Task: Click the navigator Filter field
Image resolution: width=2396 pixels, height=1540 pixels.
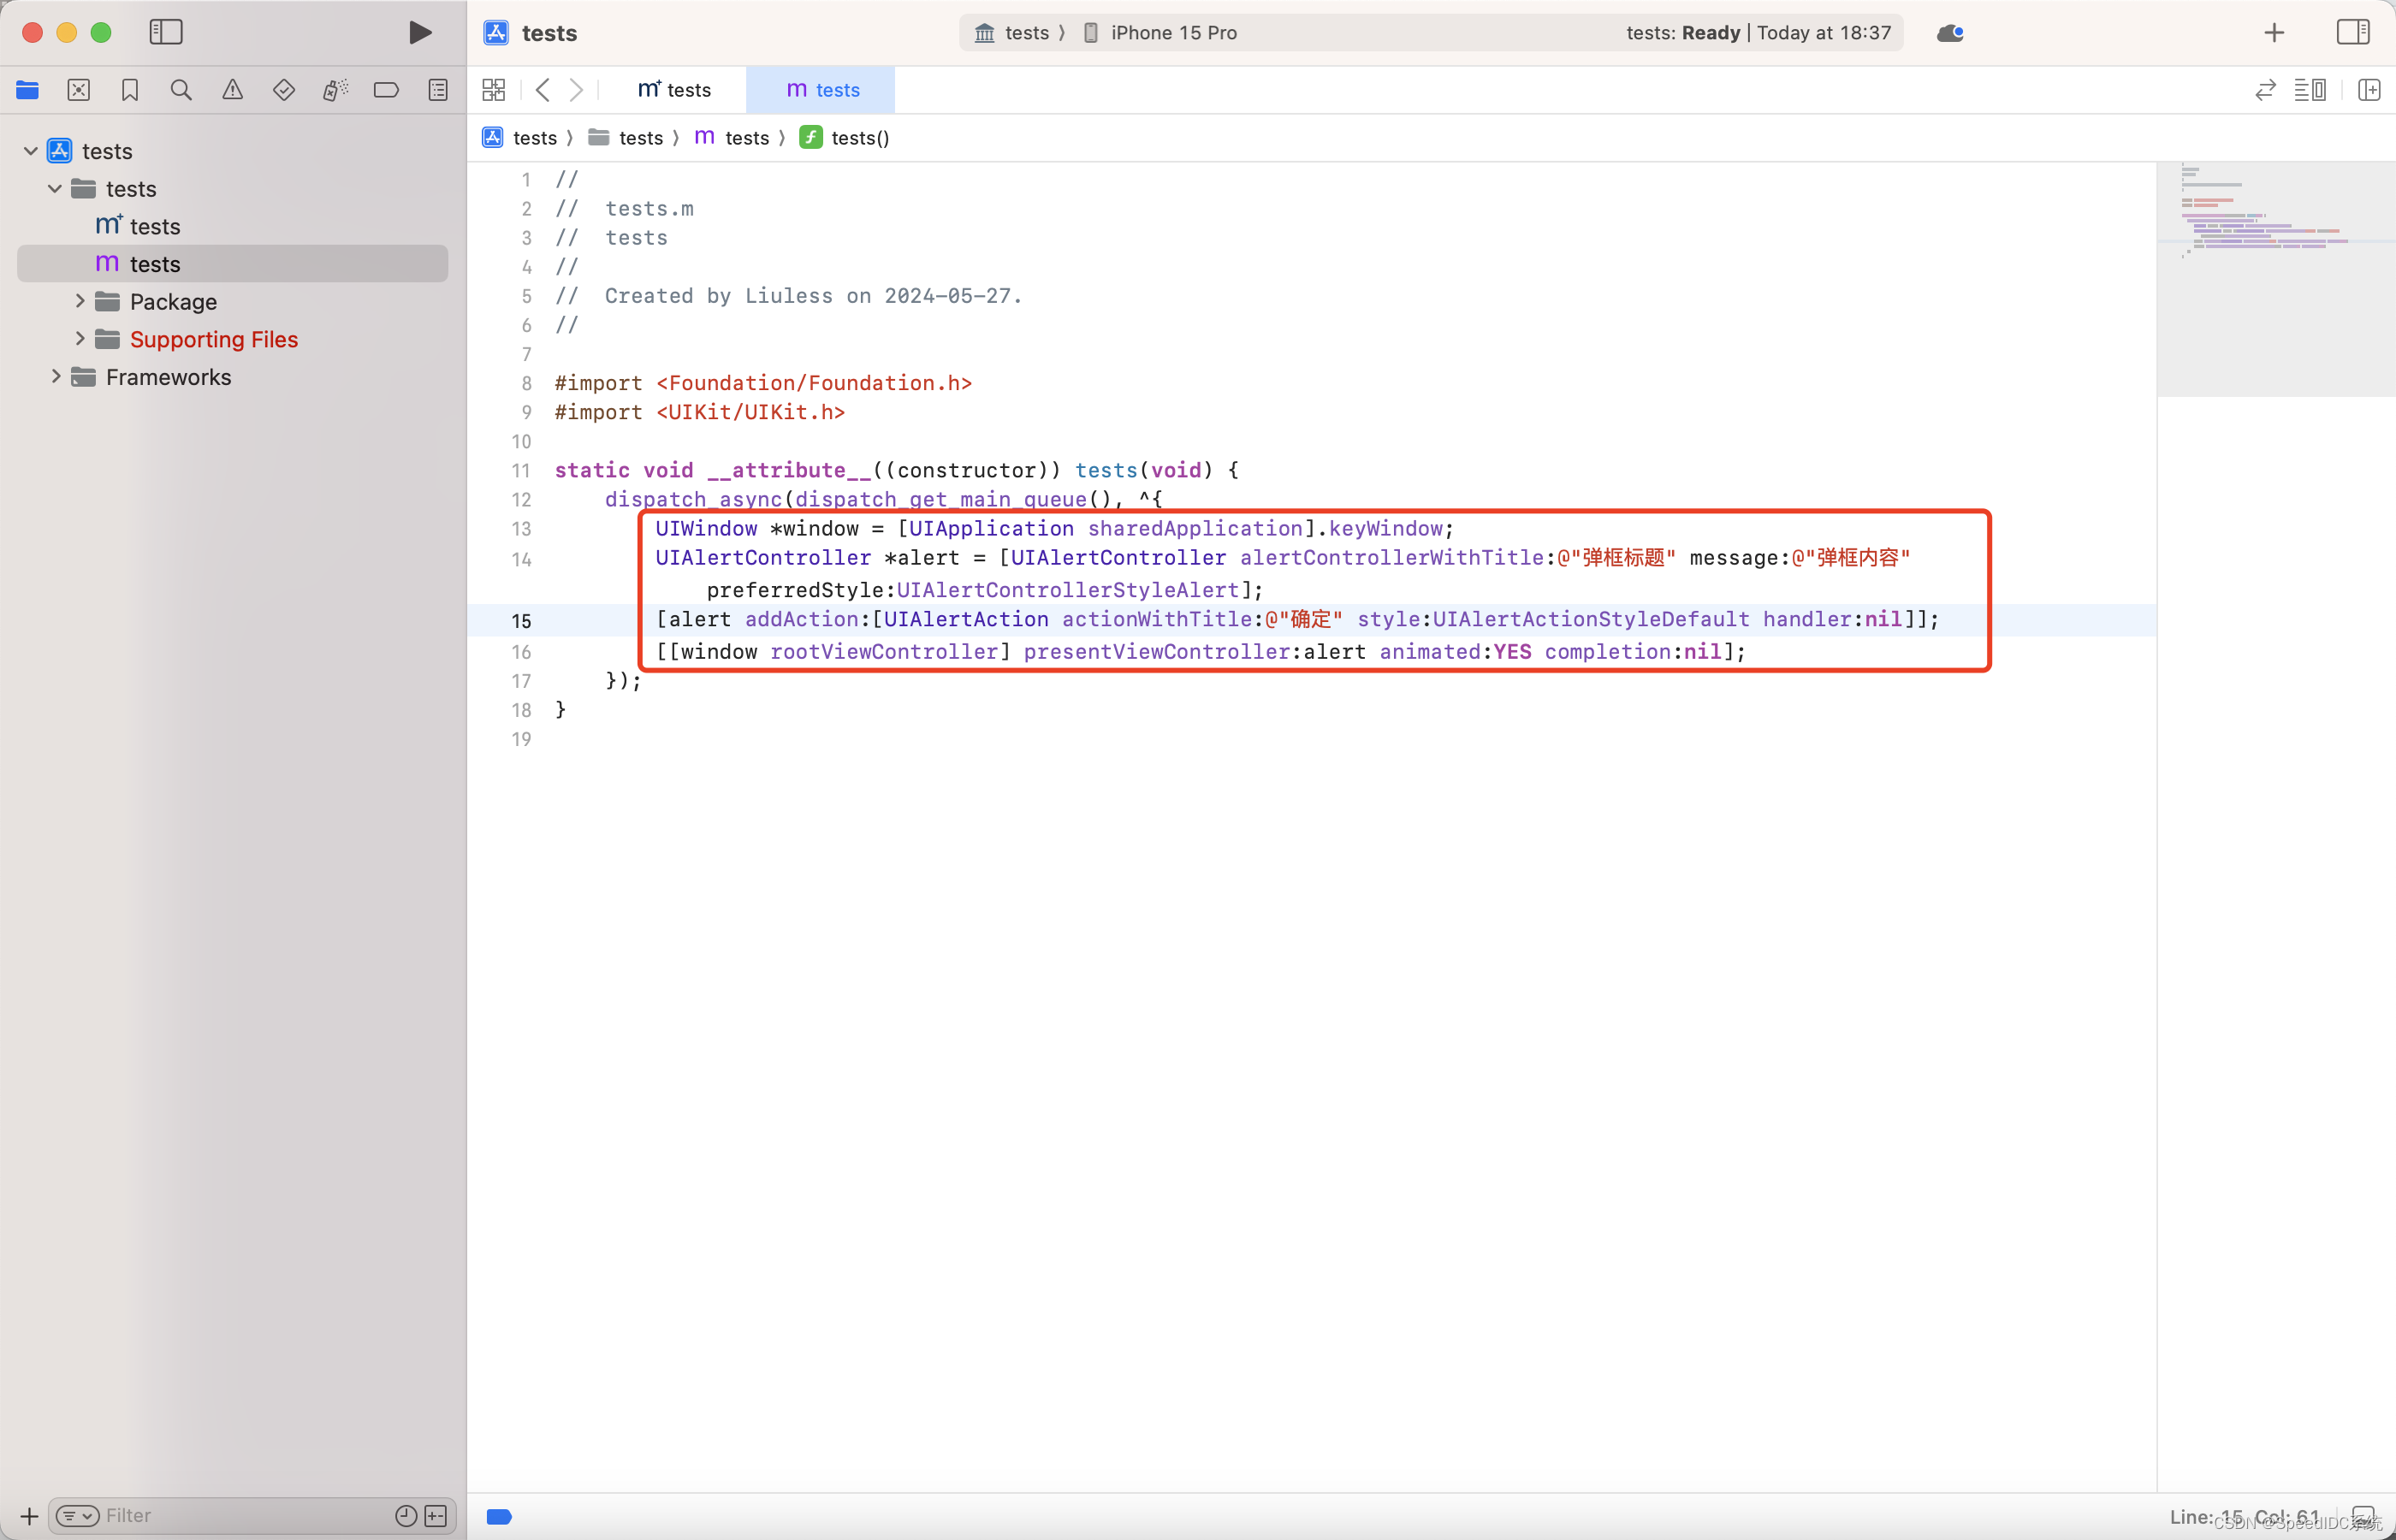Action: [240, 1516]
